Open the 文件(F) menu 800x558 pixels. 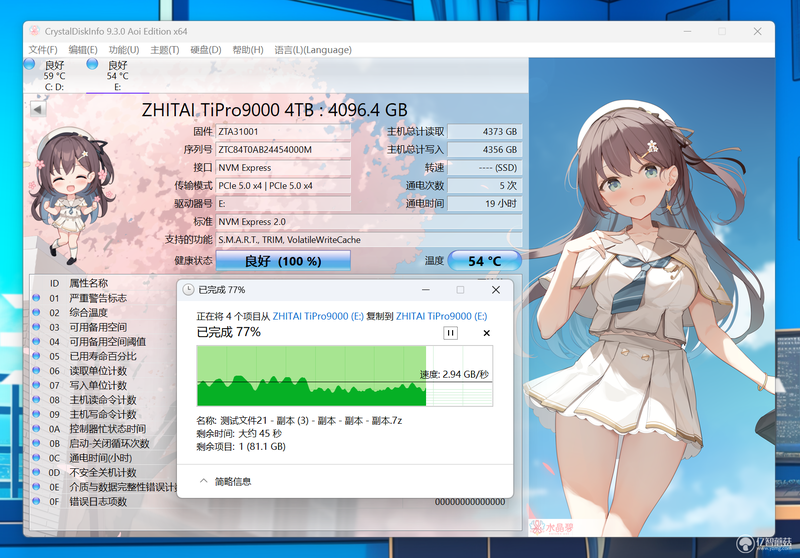point(43,49)
